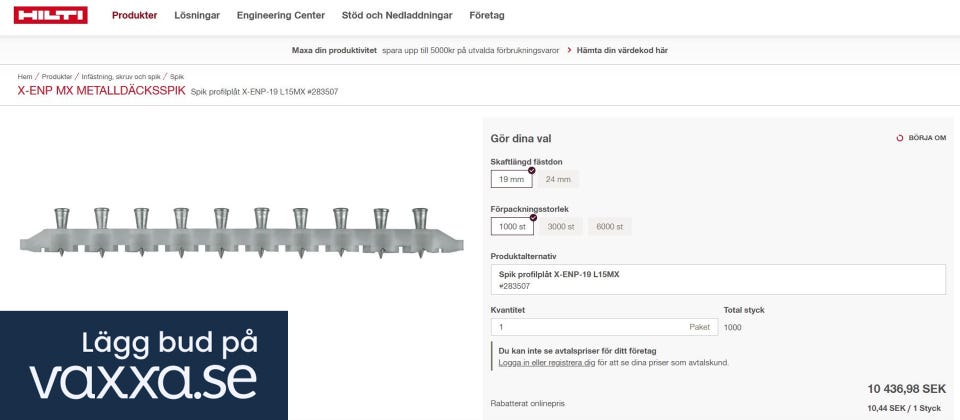This screenshot has width=960, height=420.
Task: Open the Spik breadcrumb
Action: (x=177, y=77)
